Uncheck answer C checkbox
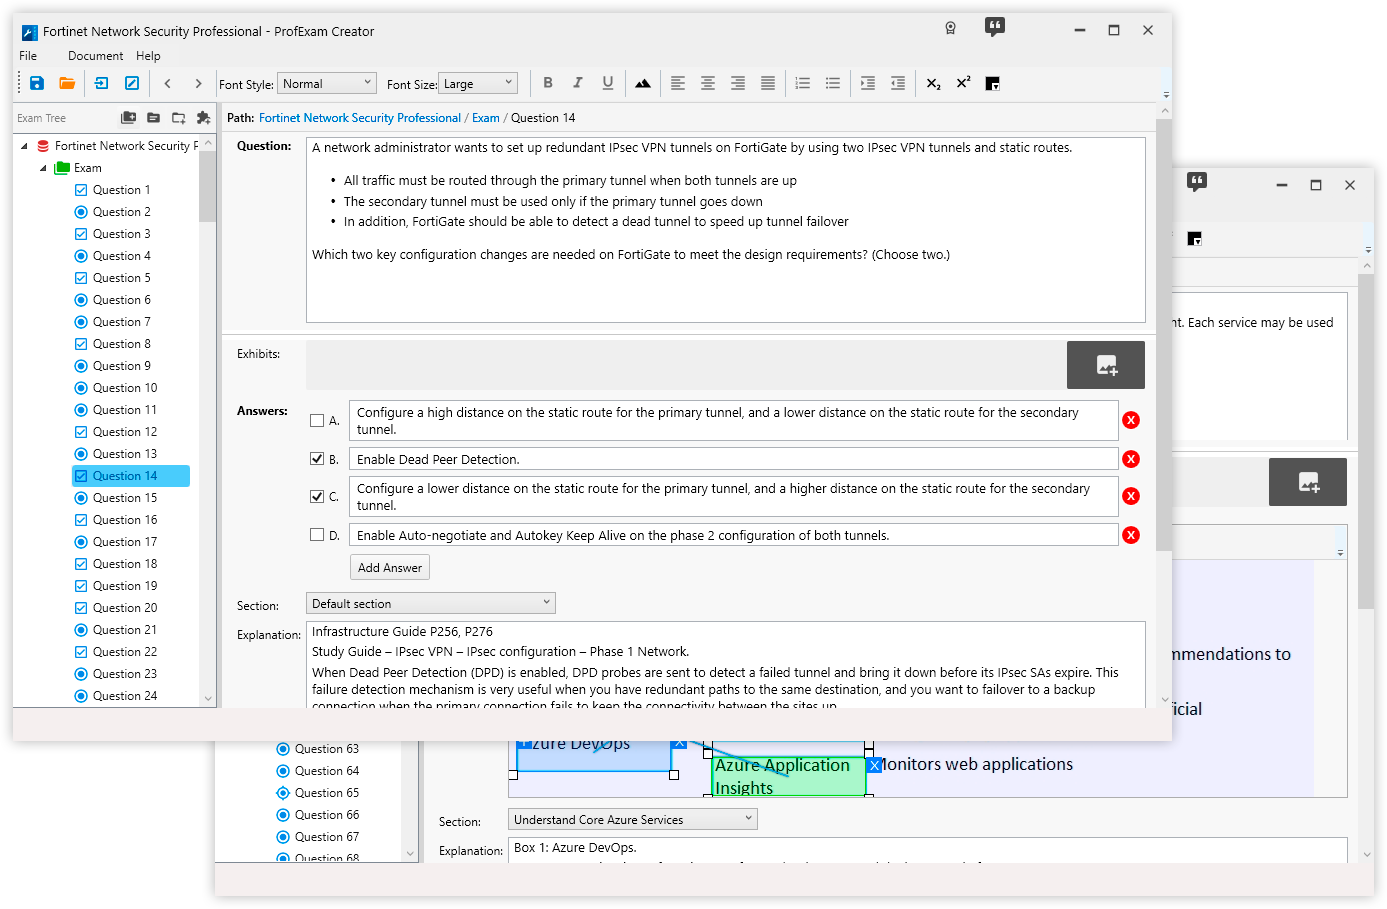The height and width of the screenshot is (909, 1387). 317,496
